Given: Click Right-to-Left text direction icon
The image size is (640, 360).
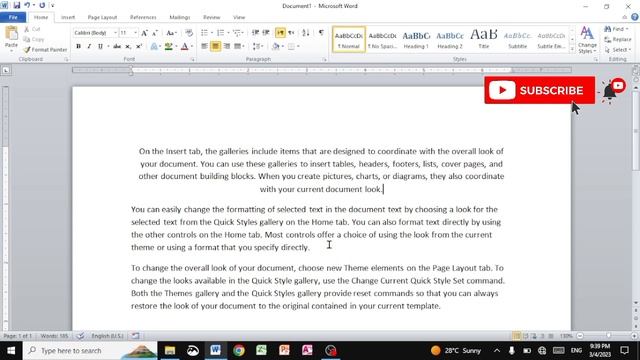Looking at the screenshot, I should point(291,33).
